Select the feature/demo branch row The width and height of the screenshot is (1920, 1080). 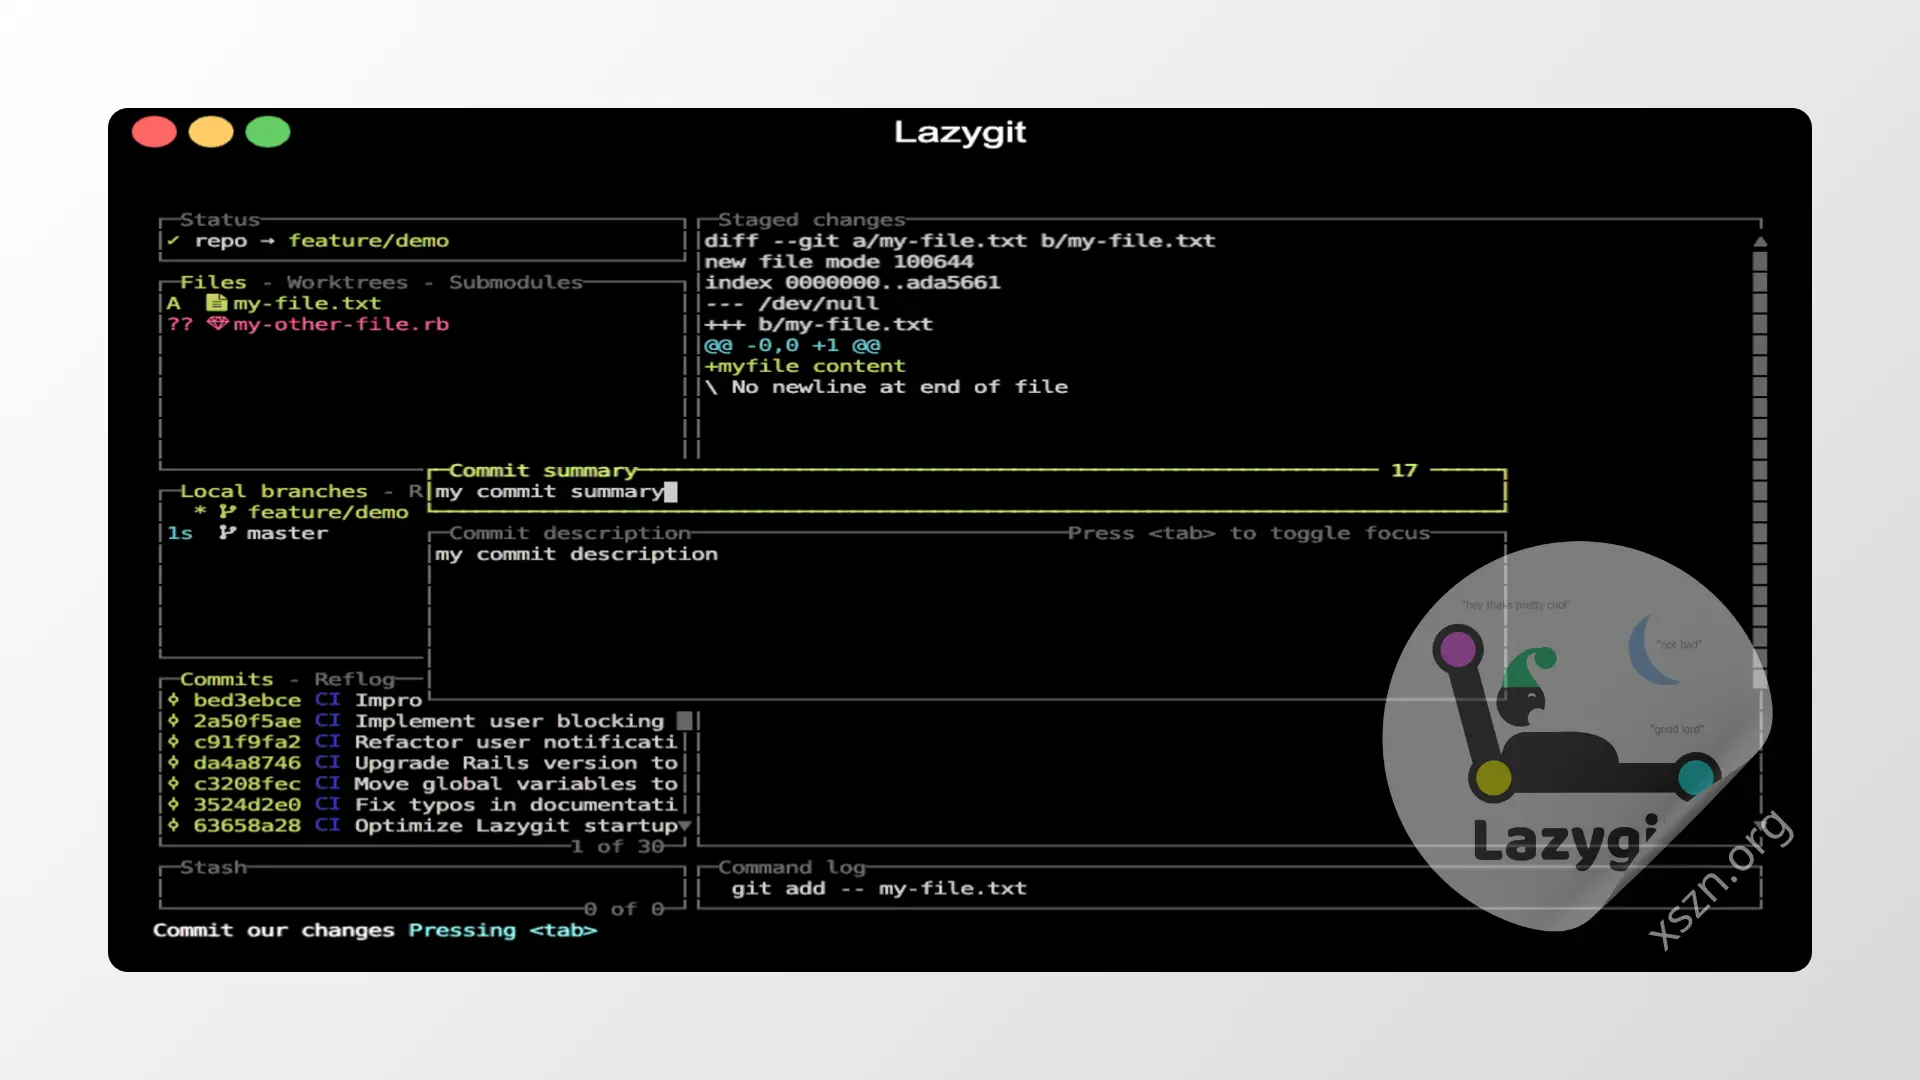pyautogui.click(x=295, y=512)
